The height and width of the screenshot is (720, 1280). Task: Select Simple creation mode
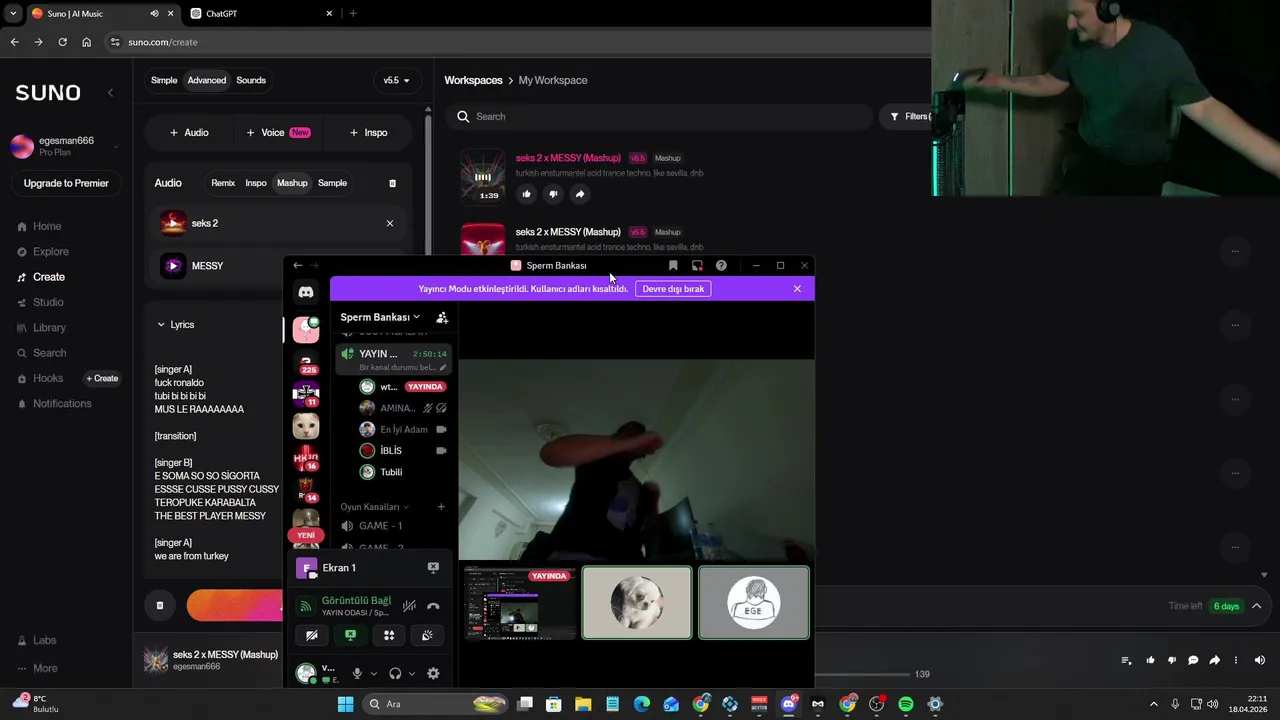(x=164, y=80)
